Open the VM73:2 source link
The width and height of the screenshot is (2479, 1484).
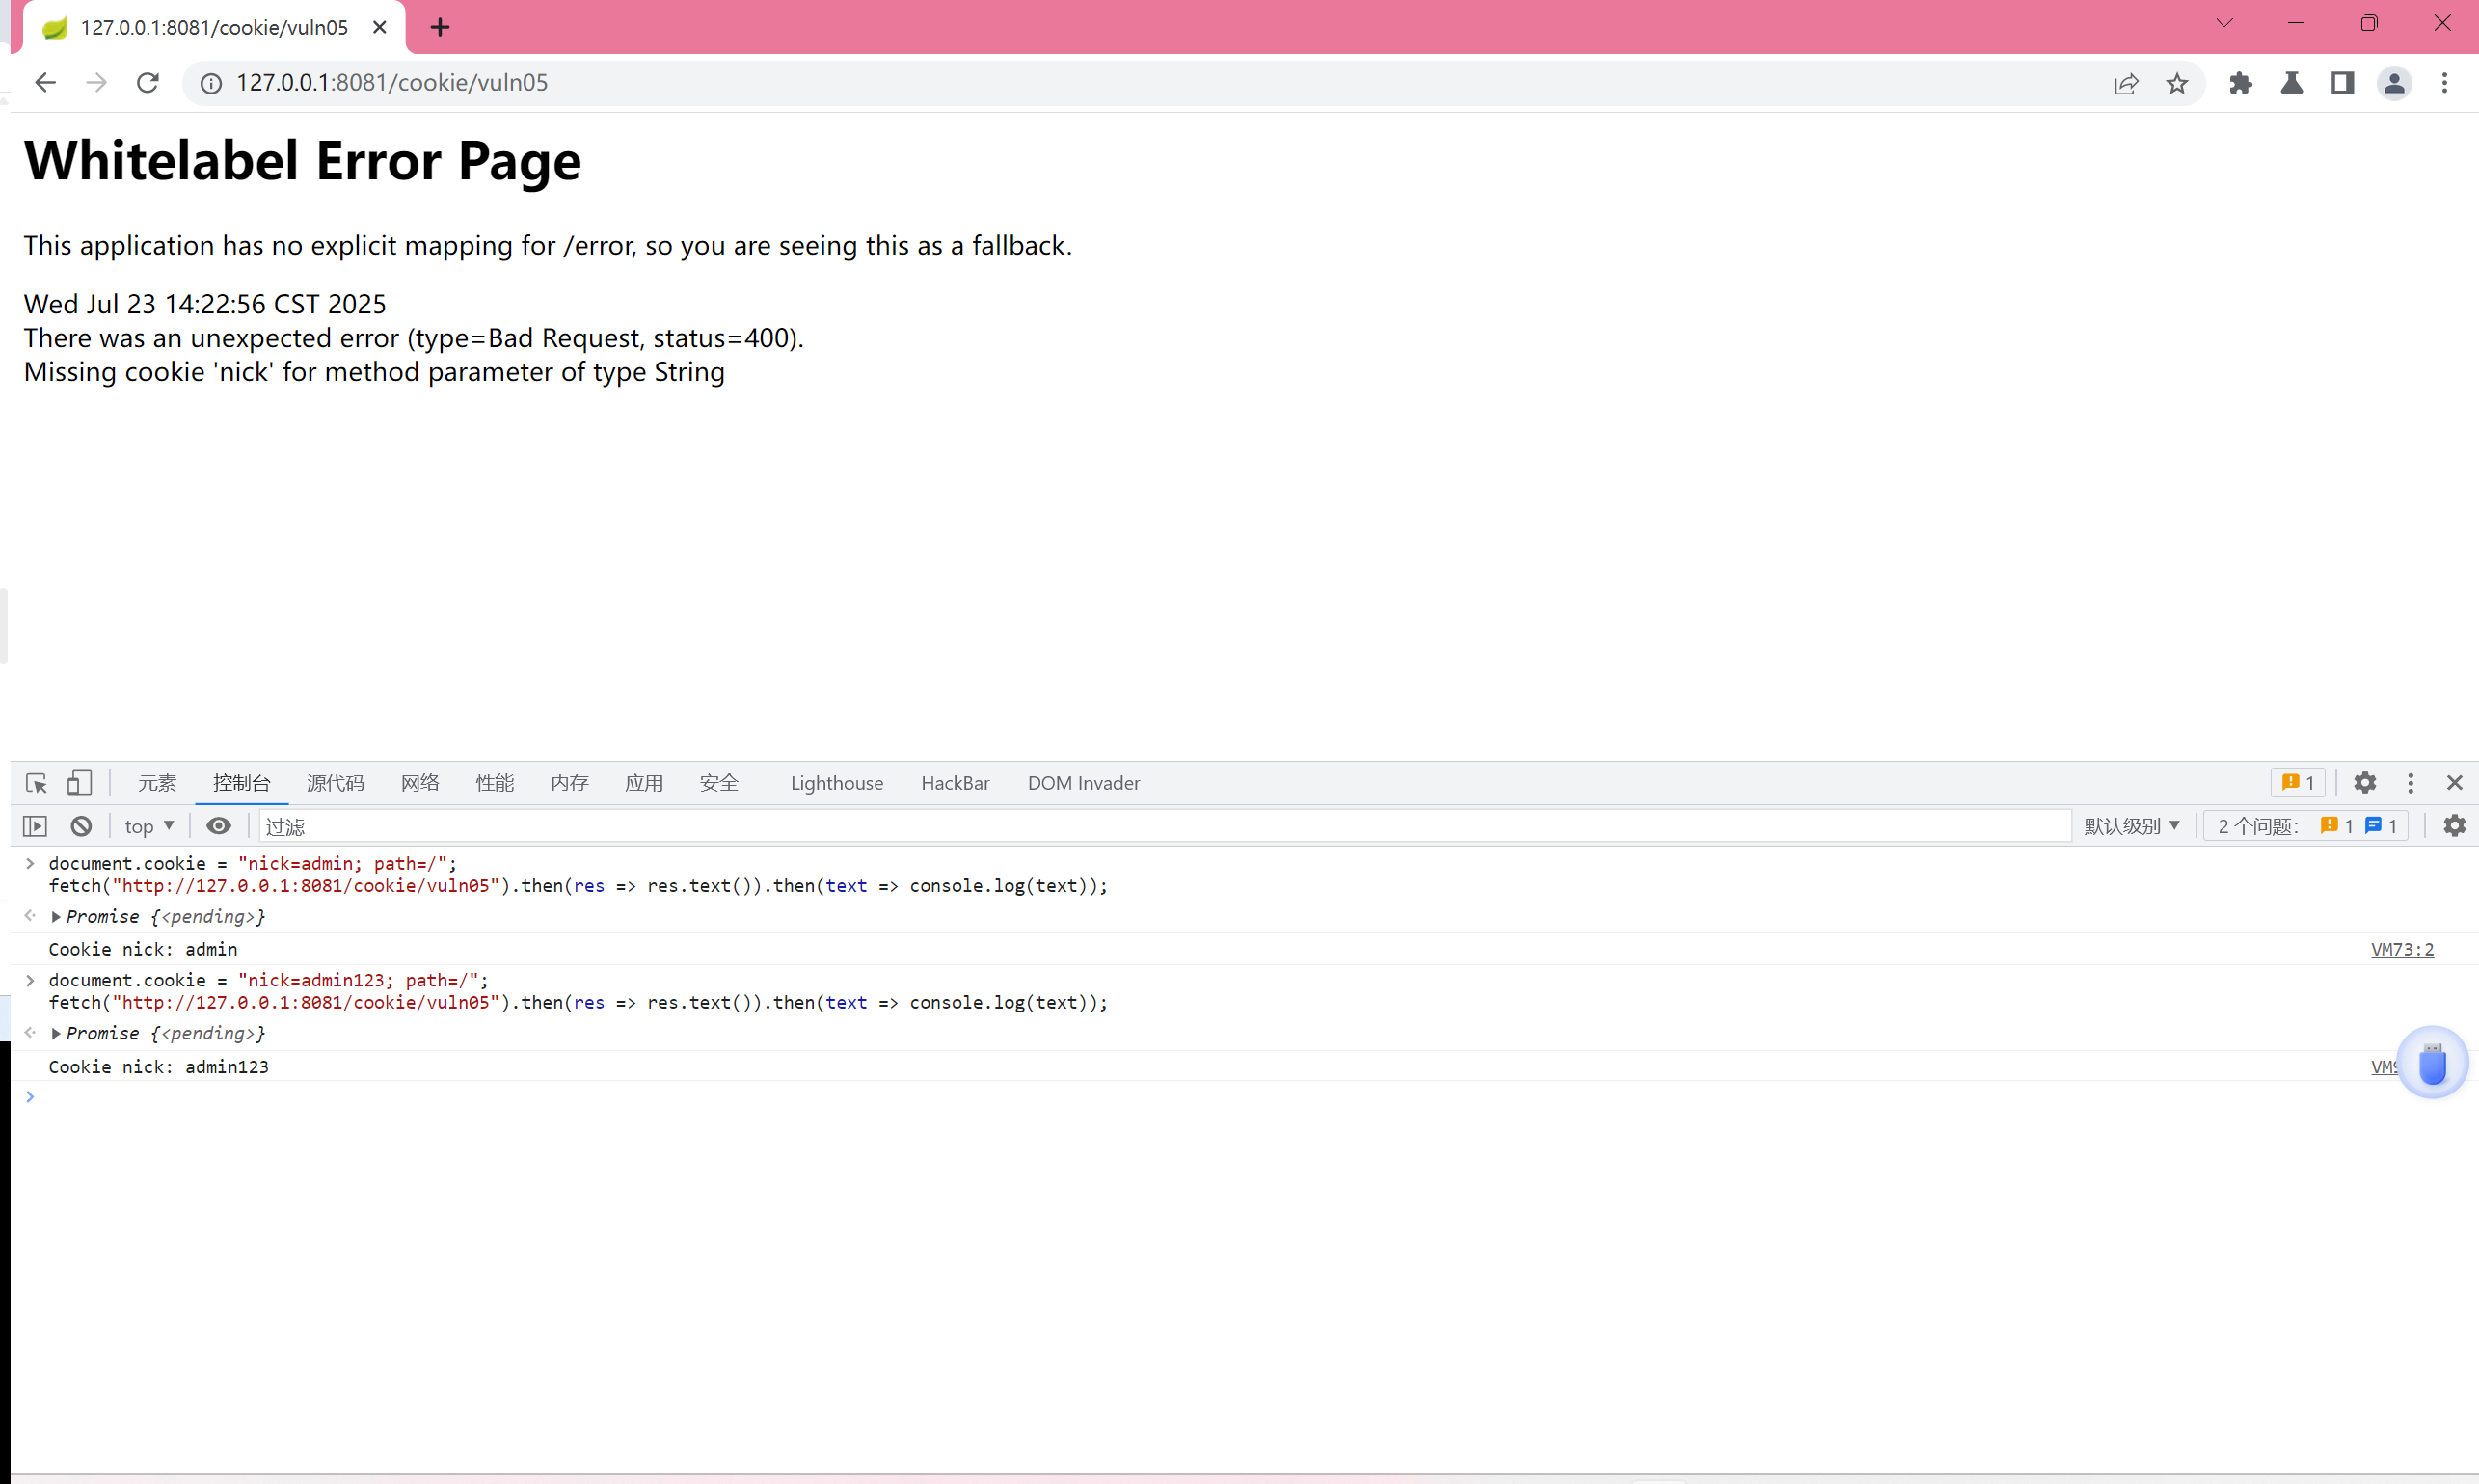click(2402, 950)
